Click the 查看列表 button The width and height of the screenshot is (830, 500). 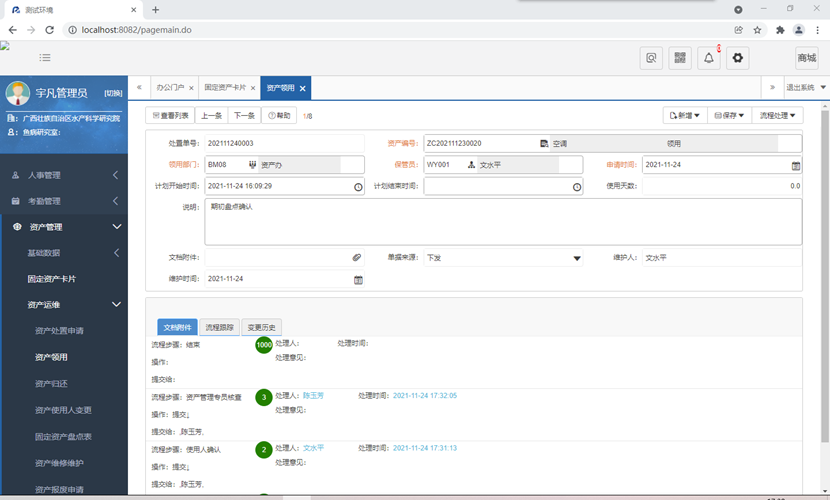170,115
